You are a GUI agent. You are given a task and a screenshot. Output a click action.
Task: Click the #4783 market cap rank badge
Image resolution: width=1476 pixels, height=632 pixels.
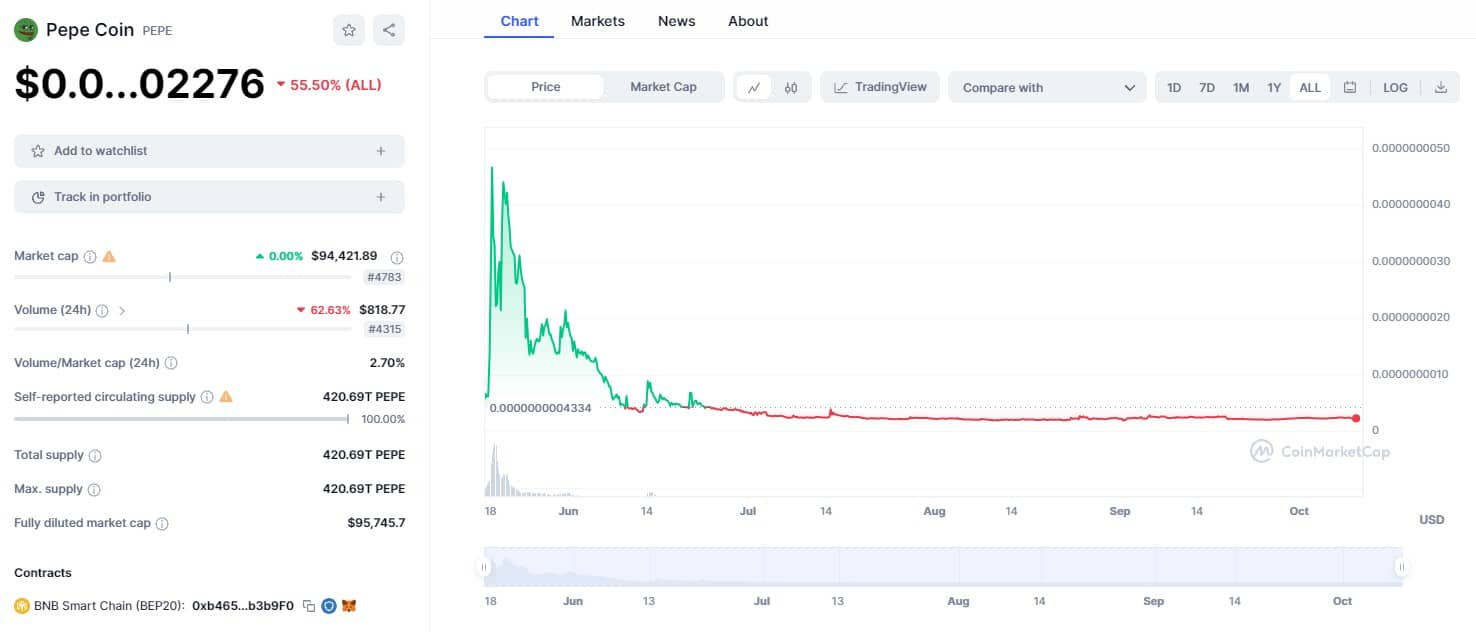[x=384, y=277]
